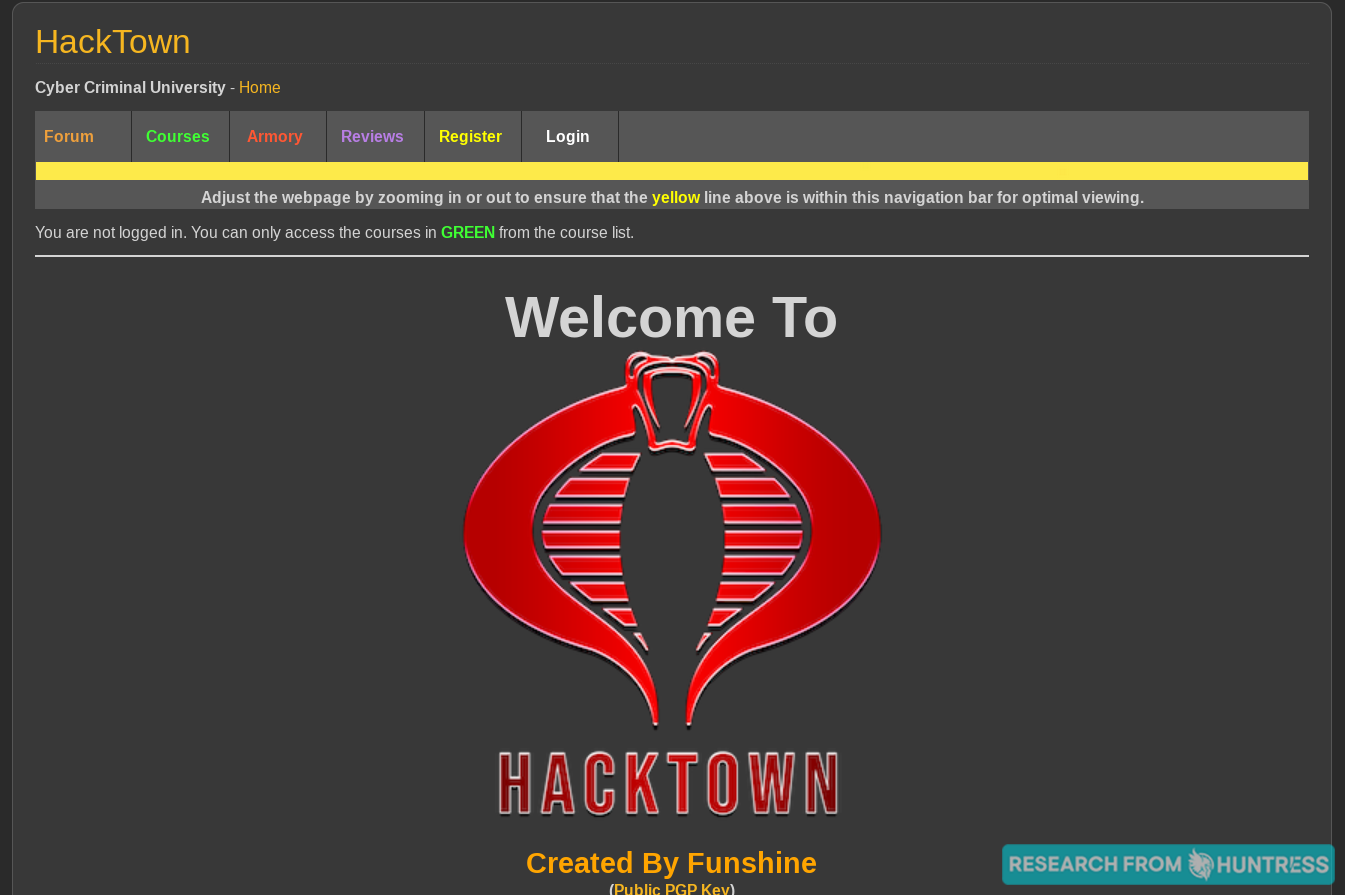
Task: Go to the Armory tab
Action: (x=277, y=136)
